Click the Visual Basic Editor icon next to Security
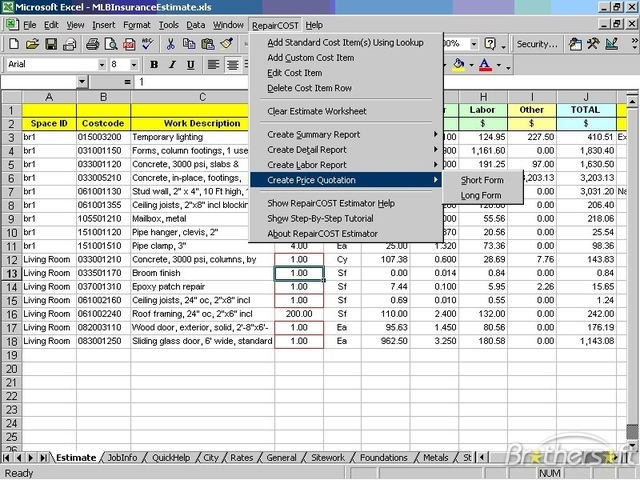The image size is (640, 480). [575, 44]
